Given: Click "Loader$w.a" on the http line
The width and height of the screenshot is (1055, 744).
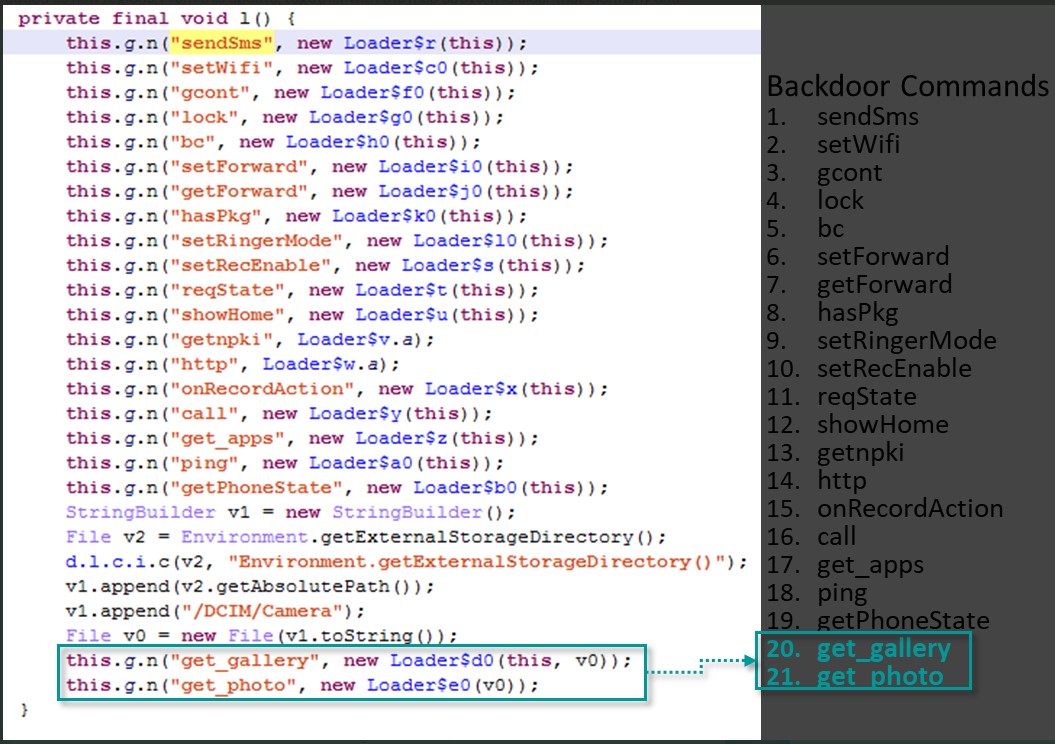Looking at the screenshot, I should point(320,364).
